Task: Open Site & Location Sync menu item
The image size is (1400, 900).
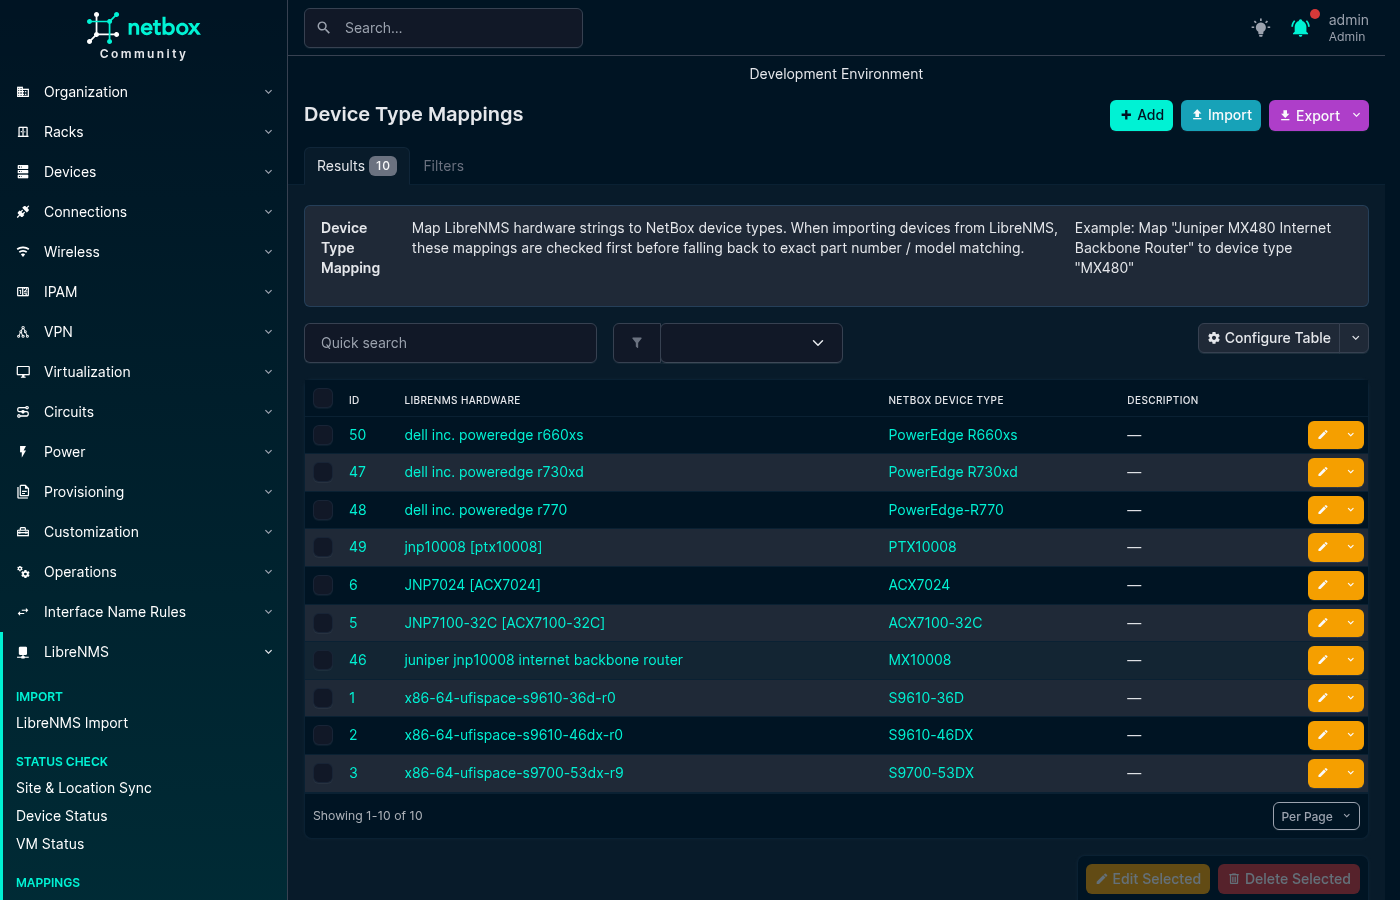Action: [x=84, y=788]
